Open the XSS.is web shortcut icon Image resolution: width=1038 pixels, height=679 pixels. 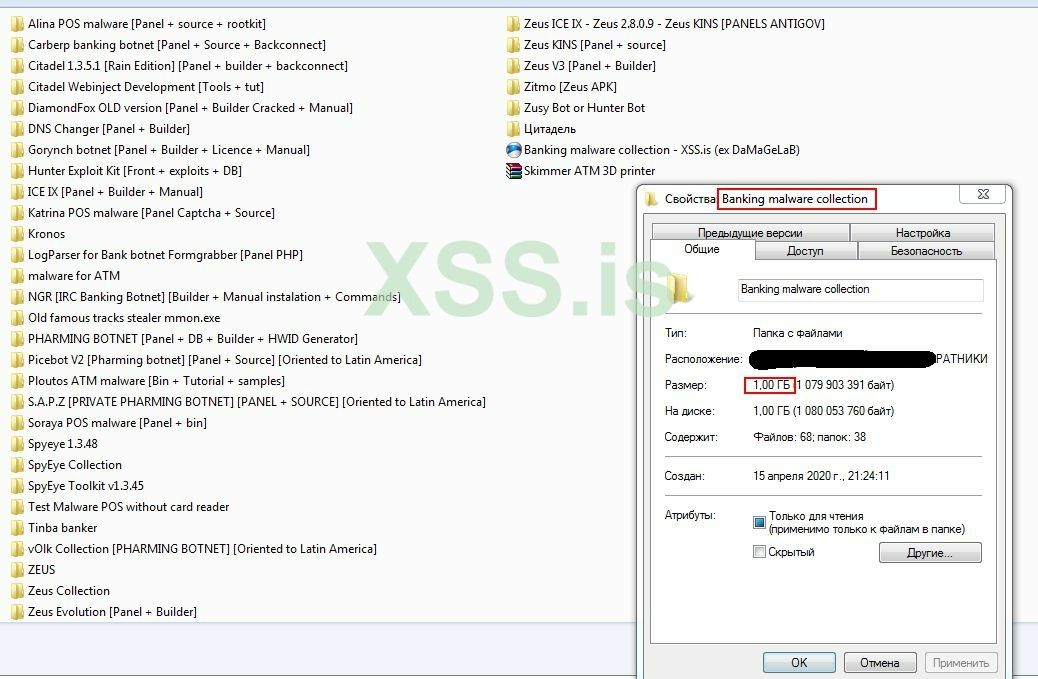click(x=514, y=150)
